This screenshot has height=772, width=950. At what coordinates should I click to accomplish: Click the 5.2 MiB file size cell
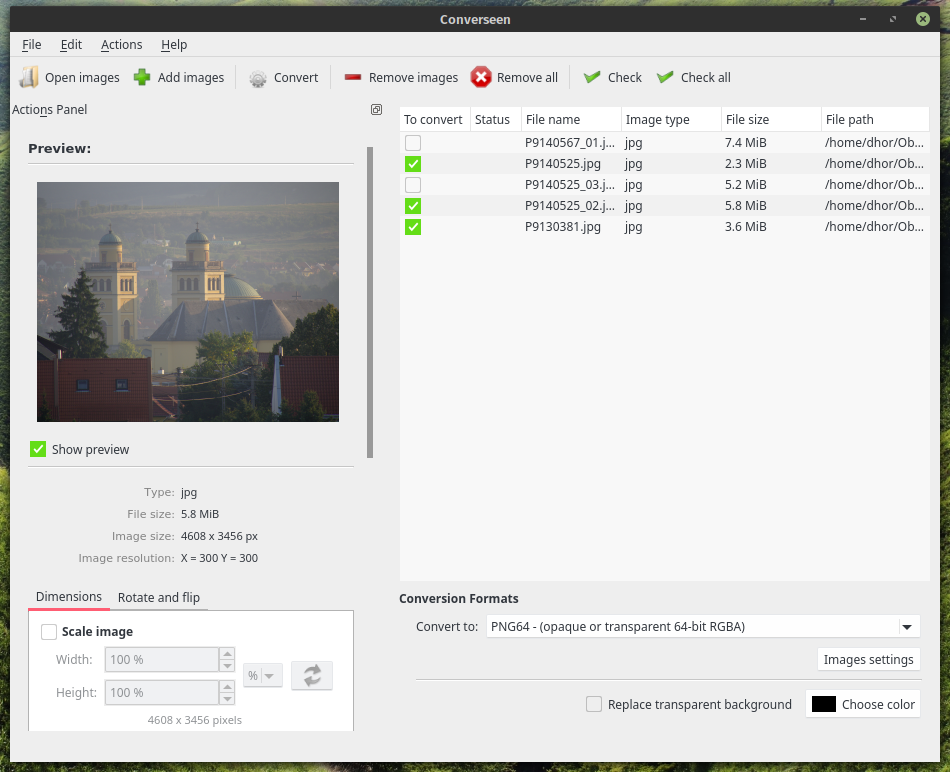(771, 185)
